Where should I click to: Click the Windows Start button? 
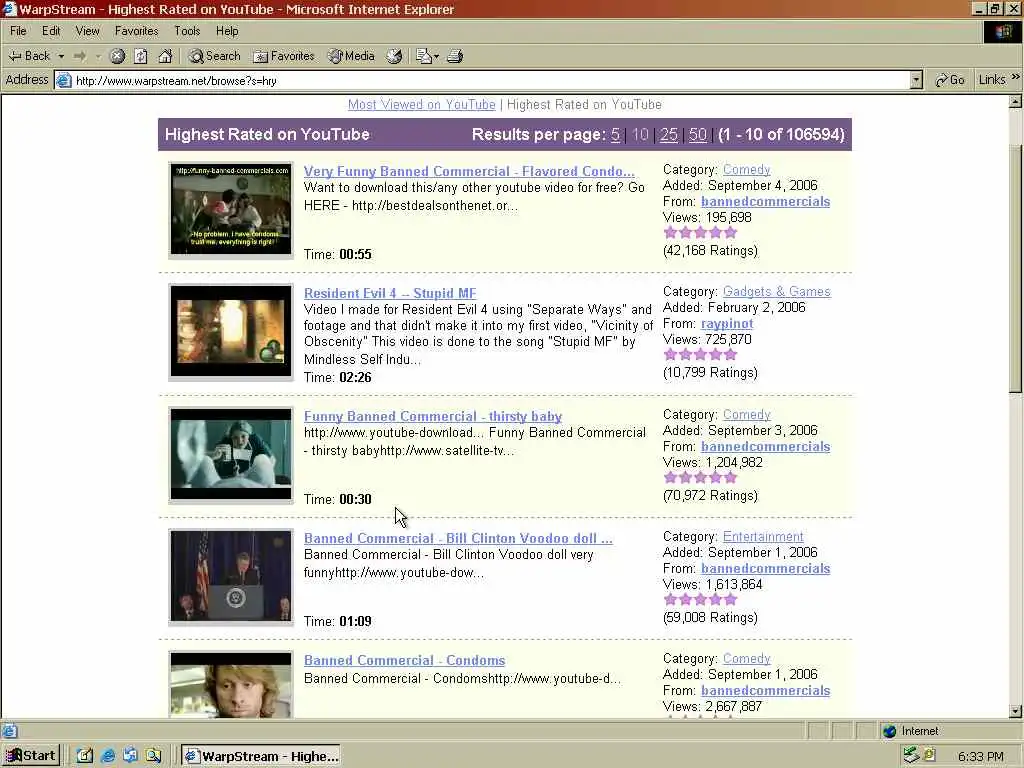pos(31,756)
